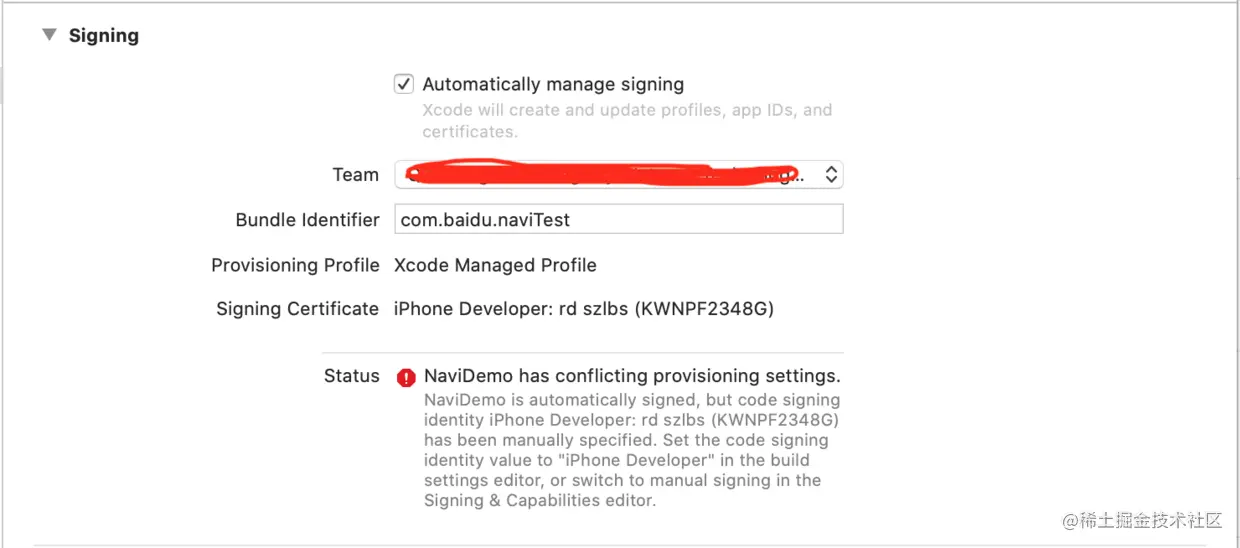Click the Signing section header title
Viewport: 1240px width, 548px height.
pos(103,36)
